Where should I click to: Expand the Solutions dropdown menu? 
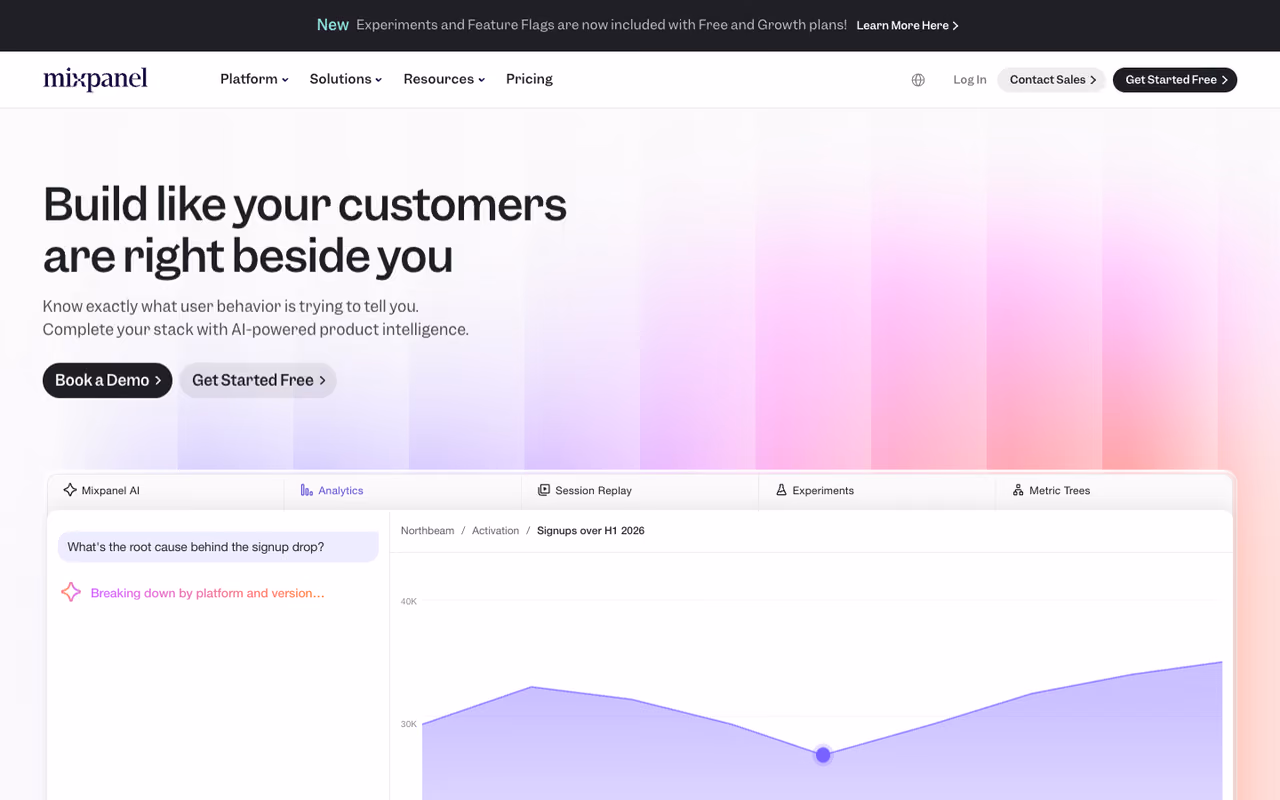pyautogui.click(x=346, y=79)
